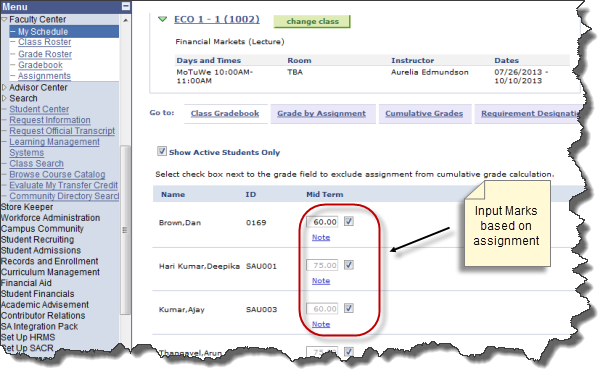Open Class Search link
This screenshot has width=615, height=385.
tap(36, 163)
